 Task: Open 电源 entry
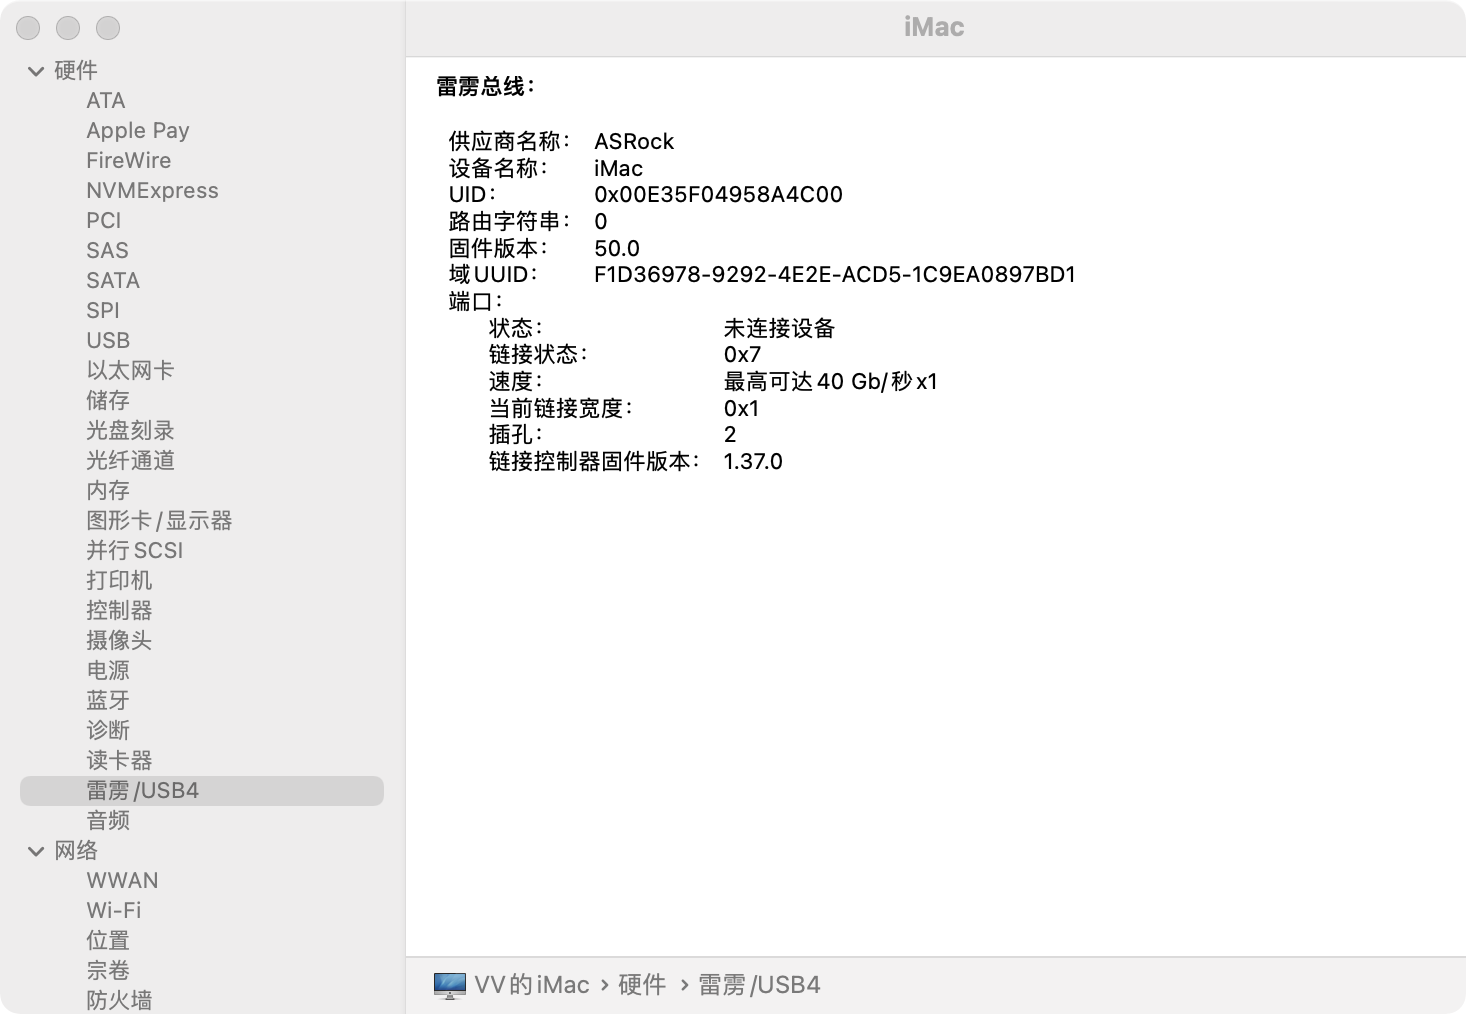pos(108,670)
